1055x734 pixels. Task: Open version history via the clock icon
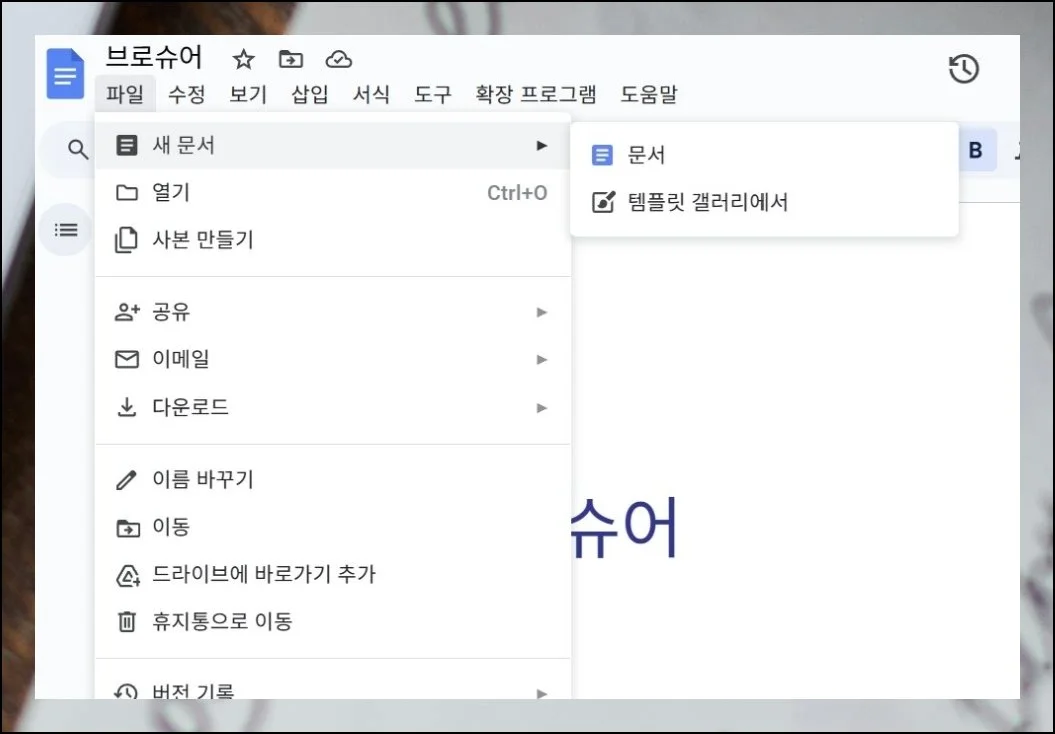pos(963,69)
